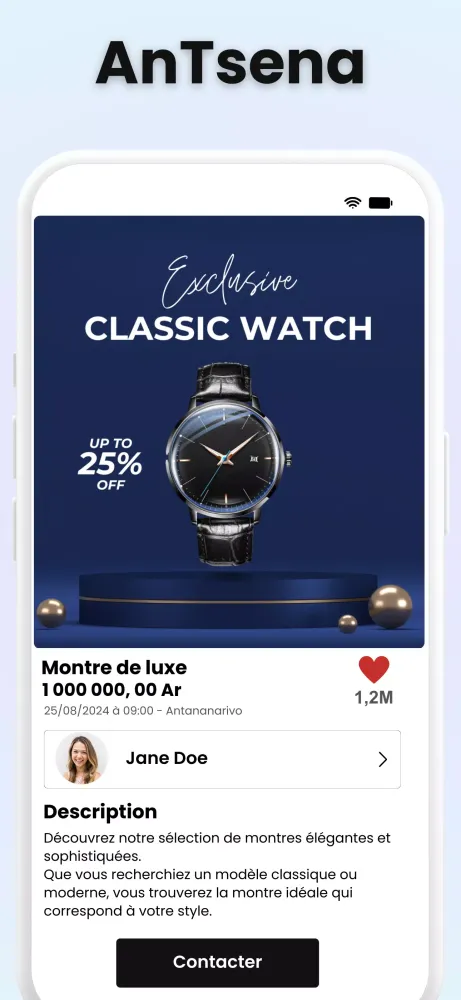Click the 1 000 000, 00 Ar price
Image resolution: width=461 pixels, height=1000 pixels.
pyautogui.click(x=112, y=690)
